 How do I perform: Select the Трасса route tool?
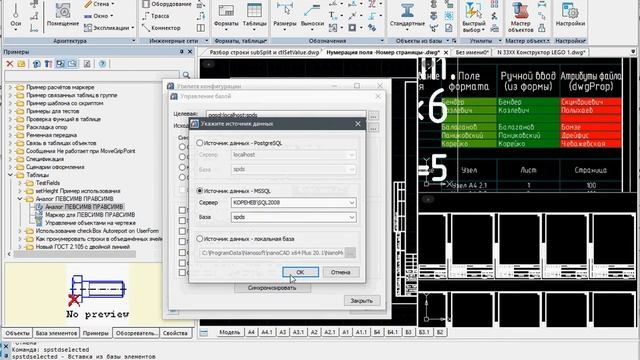pyautogui.click(x=156, y=16)
